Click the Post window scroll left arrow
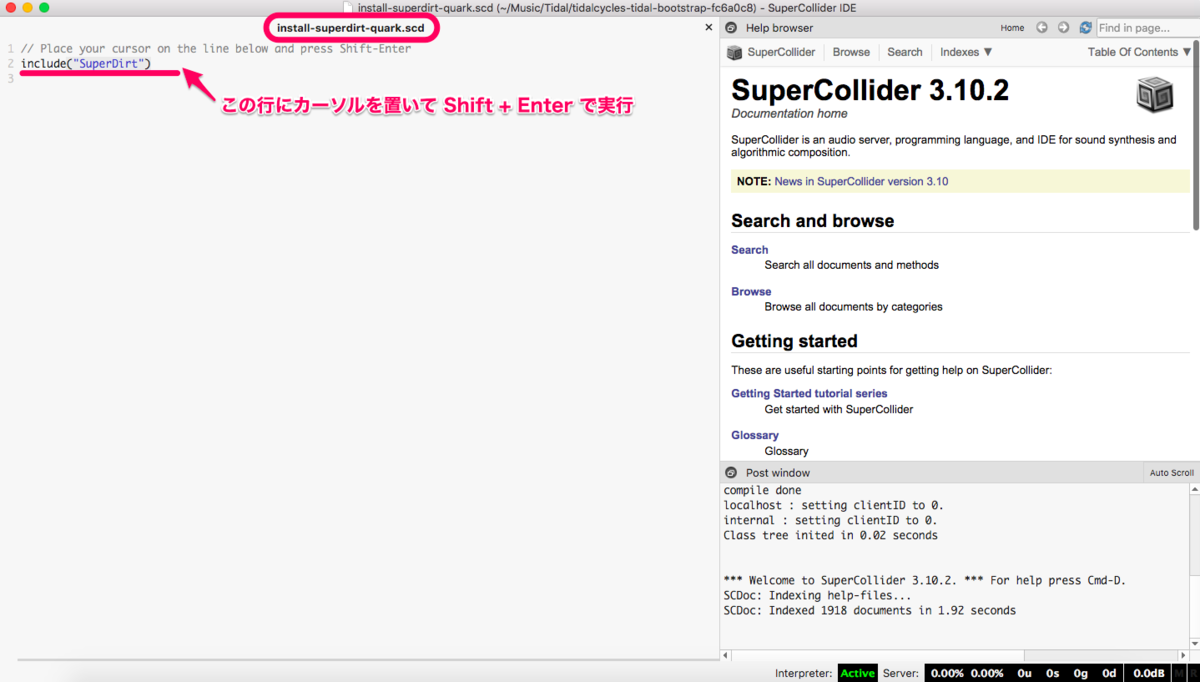The width and height of the screenshot is (1200, 682). (726, 655)
